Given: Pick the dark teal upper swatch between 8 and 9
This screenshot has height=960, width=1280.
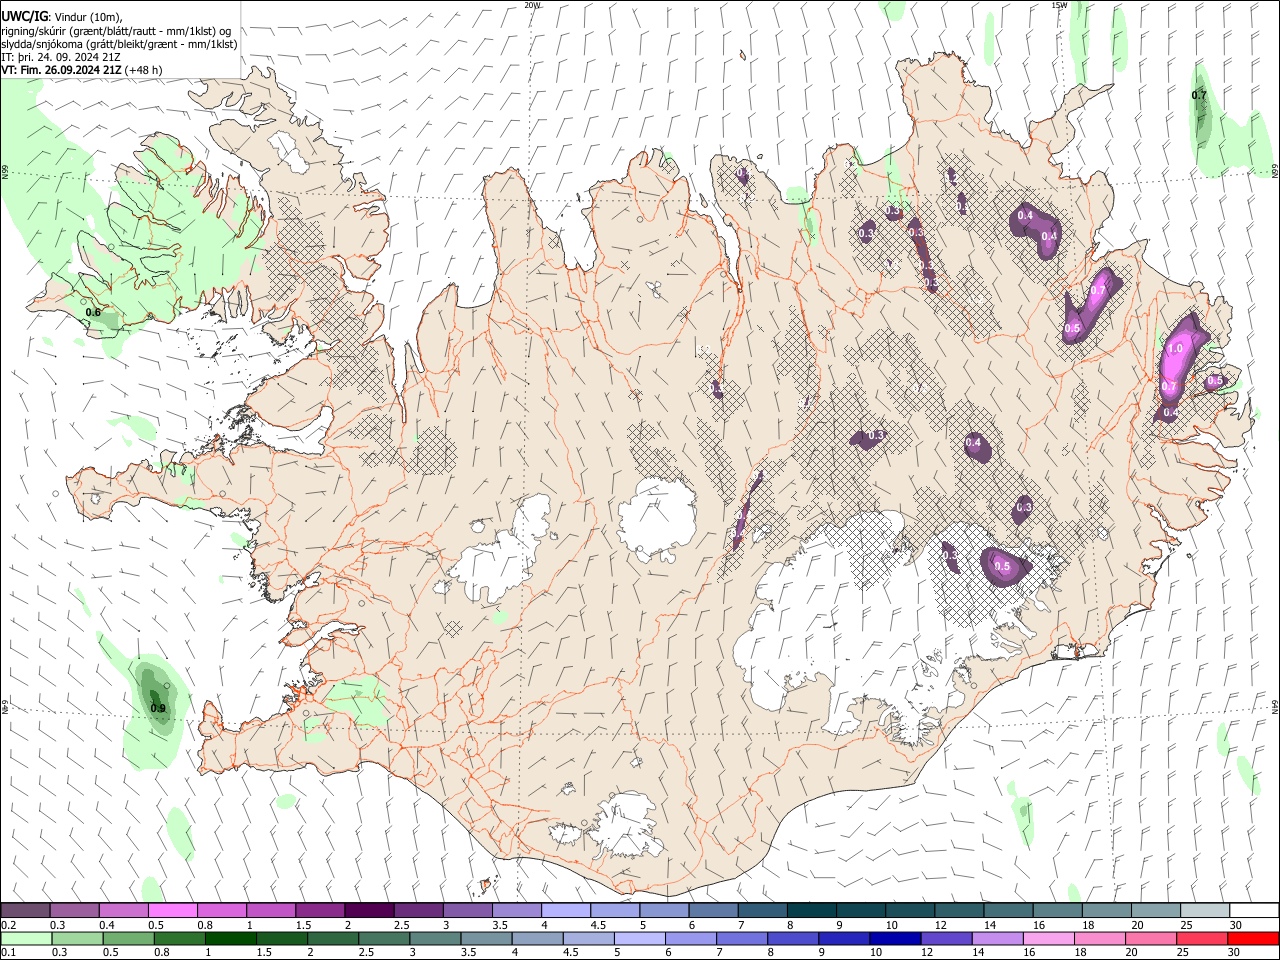Looking at the screenshot, I should pyautogui.click(x=812, y=911).
